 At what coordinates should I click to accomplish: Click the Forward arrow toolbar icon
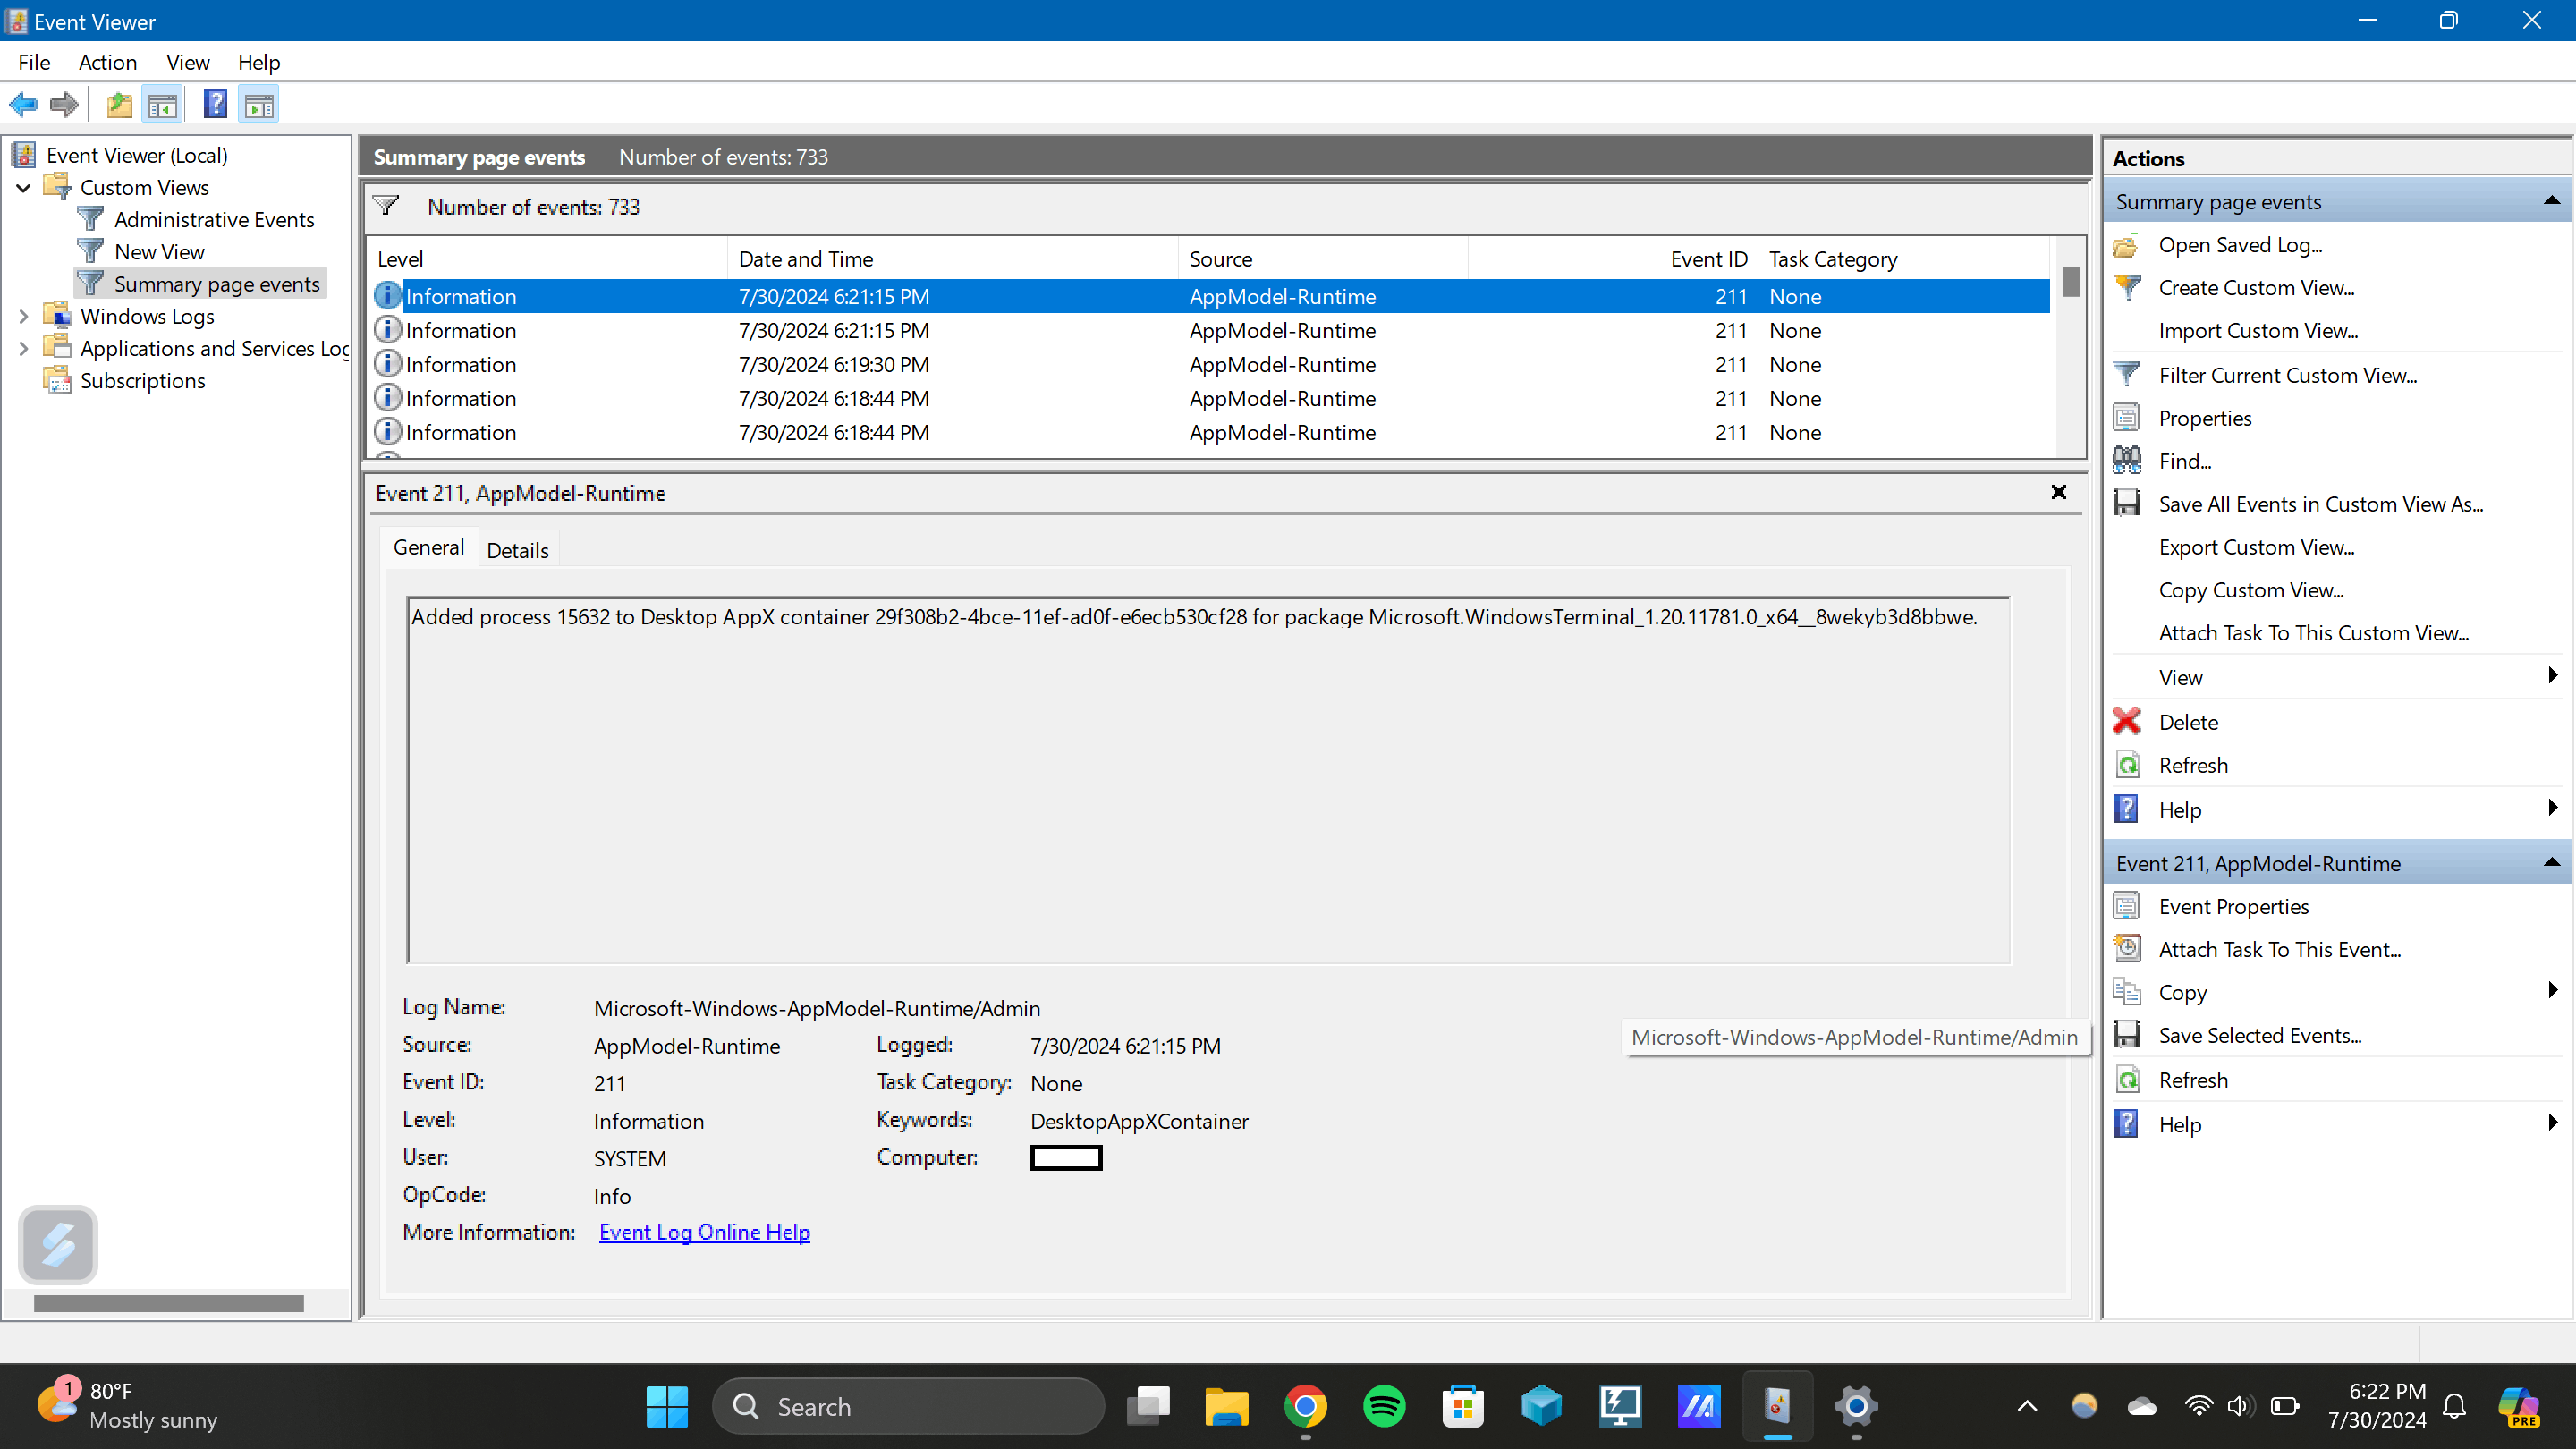click(x=64, y=104)
